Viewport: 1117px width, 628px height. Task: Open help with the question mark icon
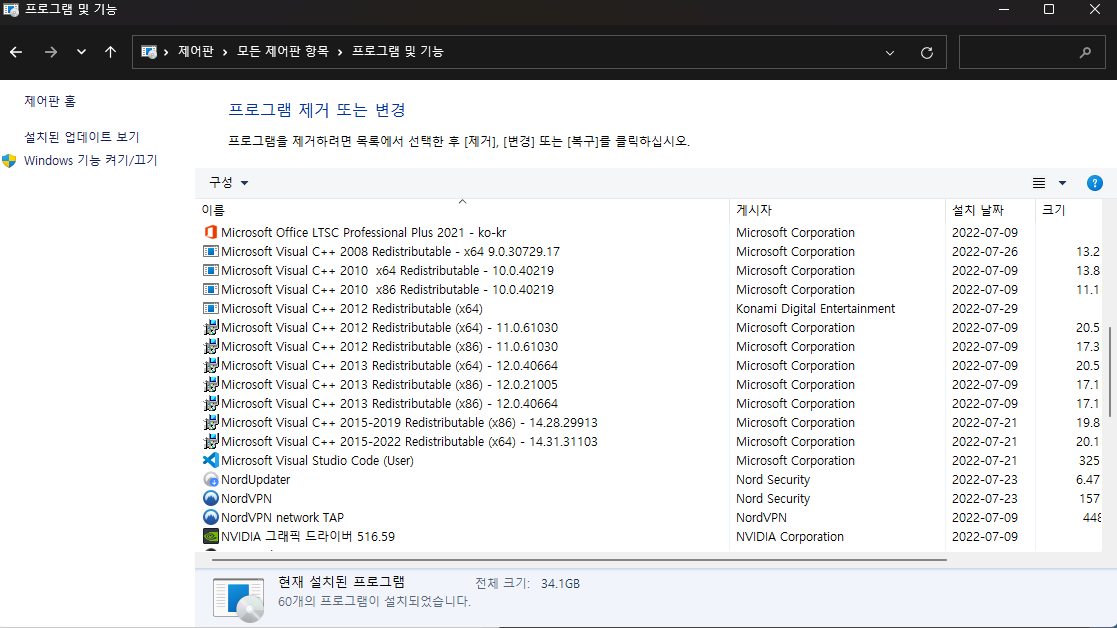[1095, 183]
